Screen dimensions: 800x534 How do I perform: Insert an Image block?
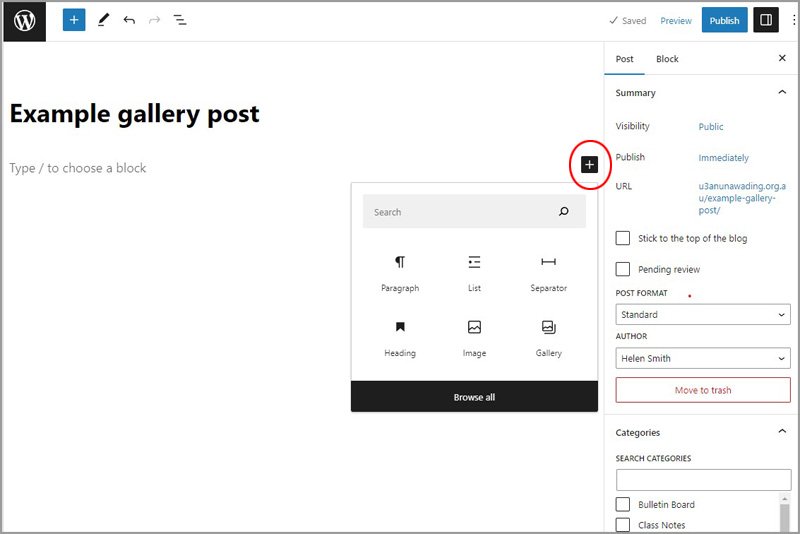(474, 339)
